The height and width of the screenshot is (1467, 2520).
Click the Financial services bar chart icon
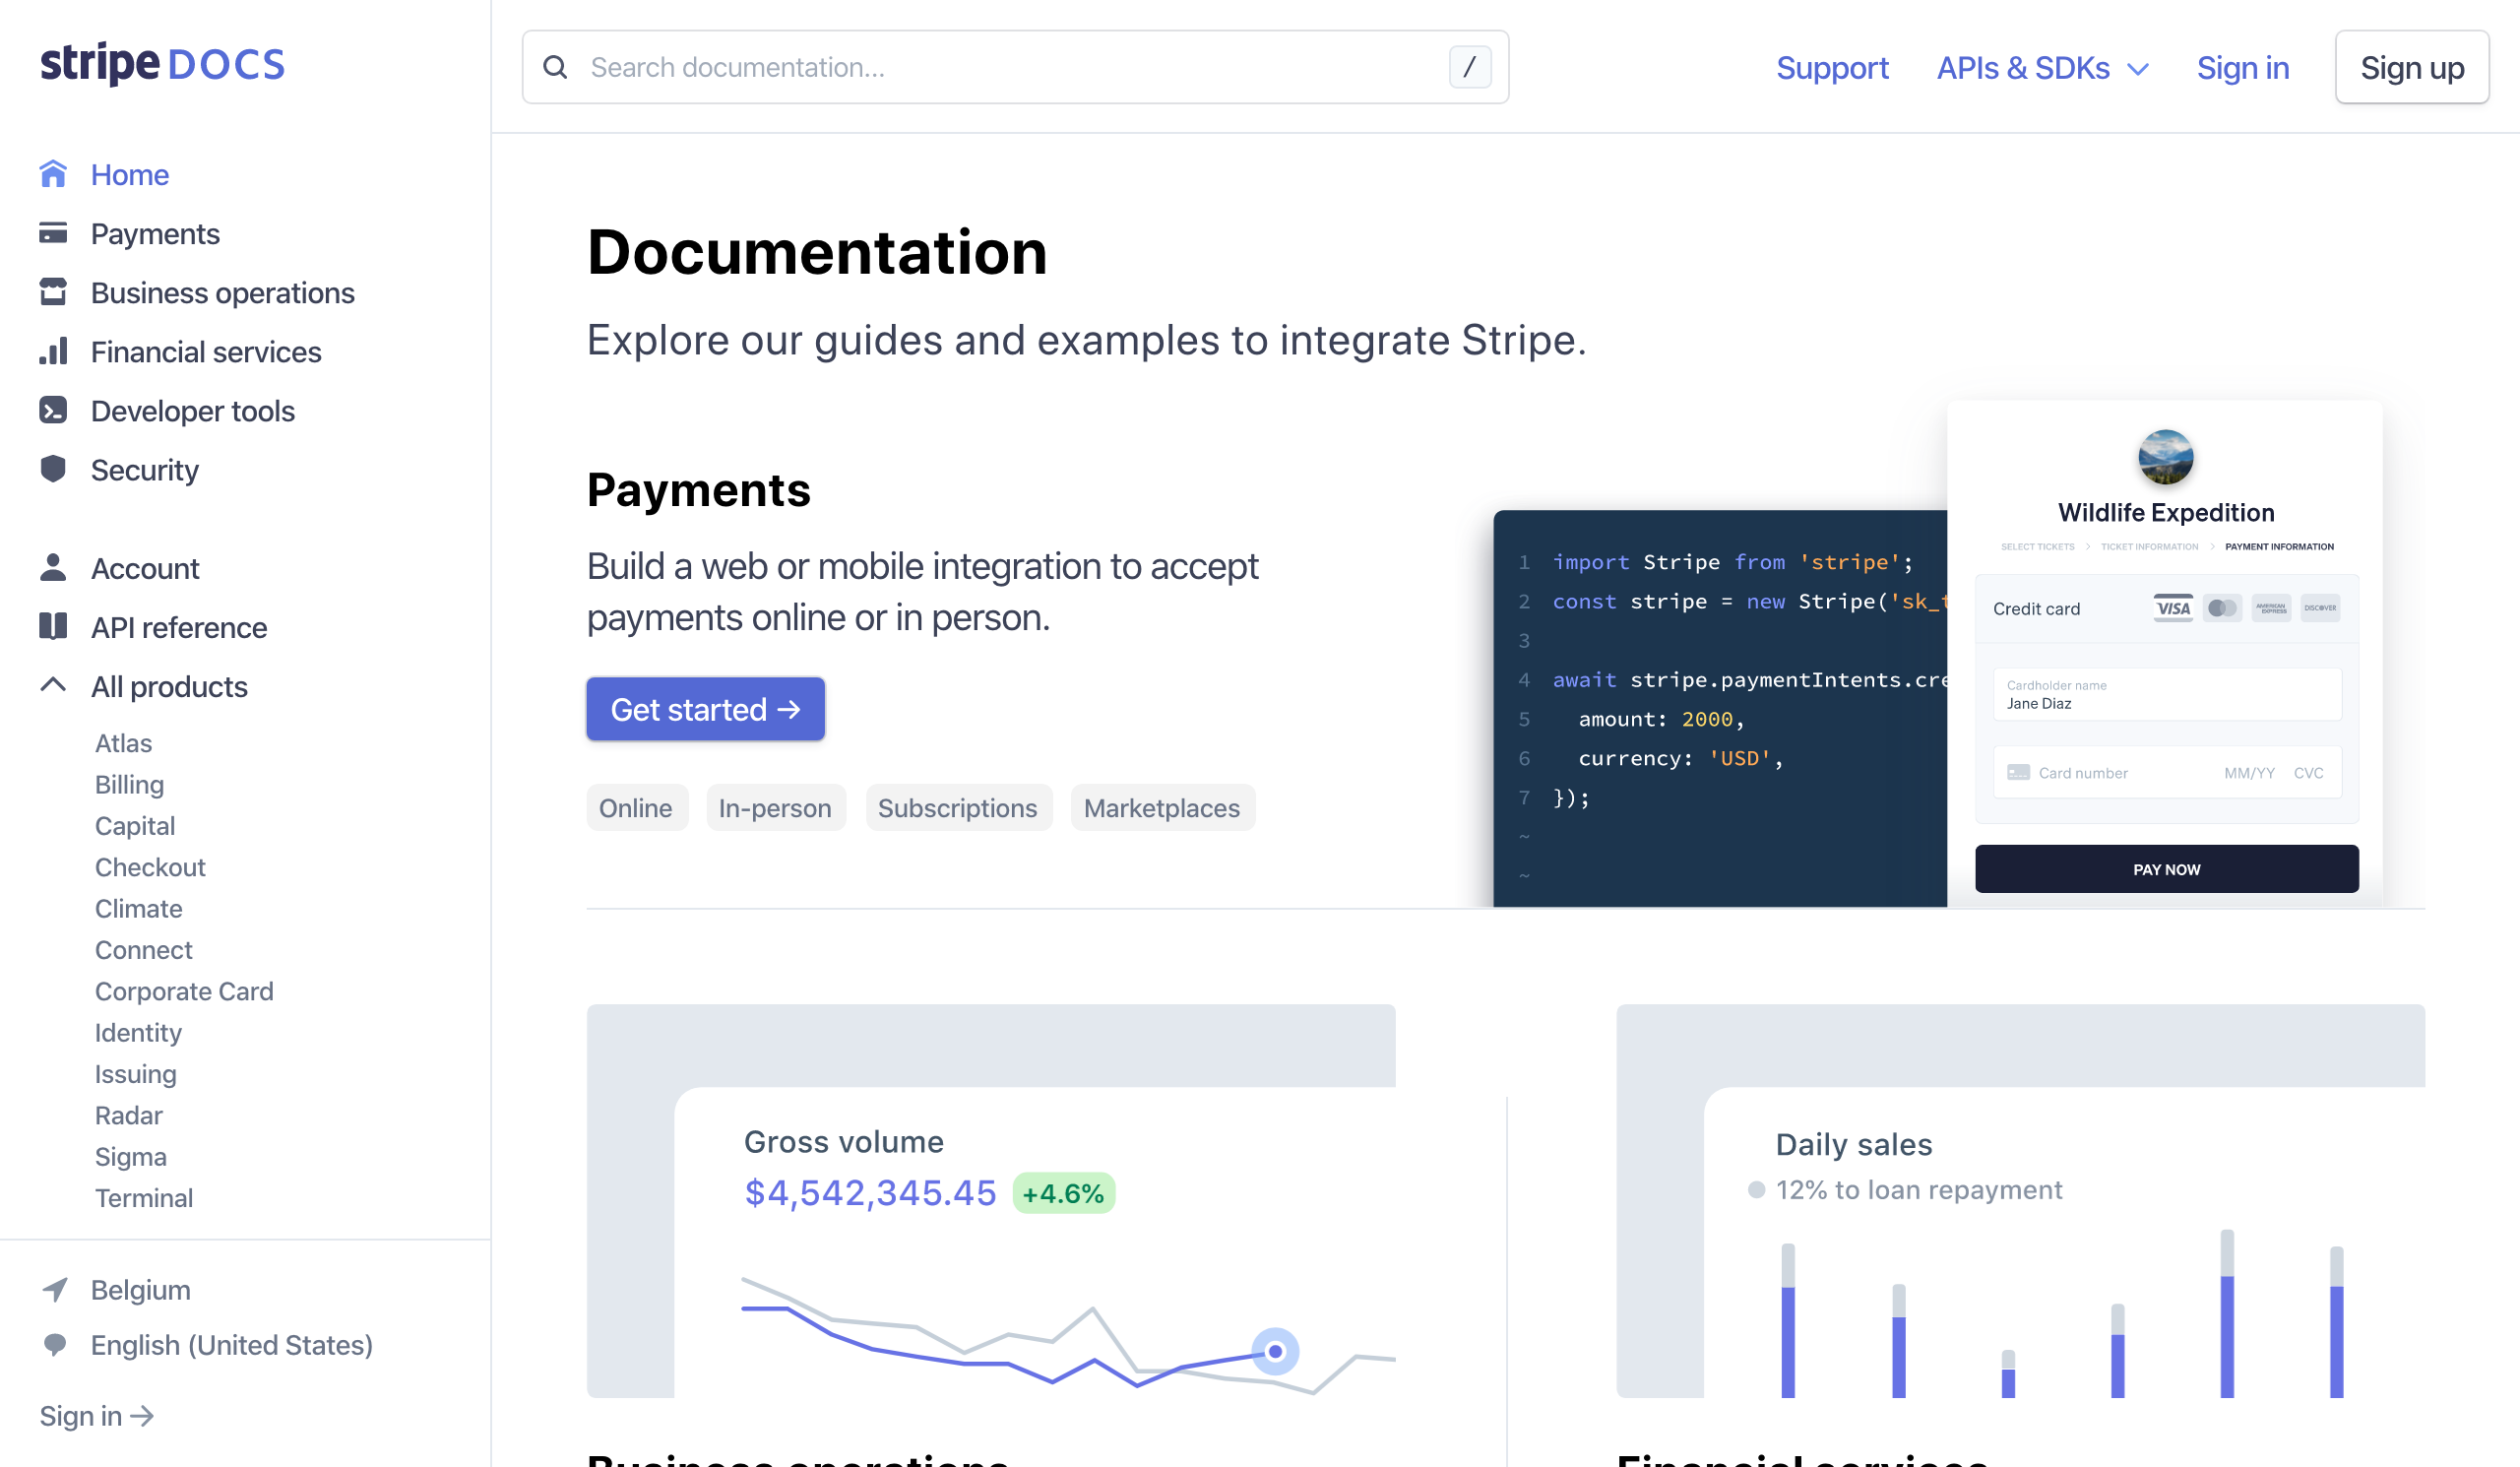coord(53,351)
